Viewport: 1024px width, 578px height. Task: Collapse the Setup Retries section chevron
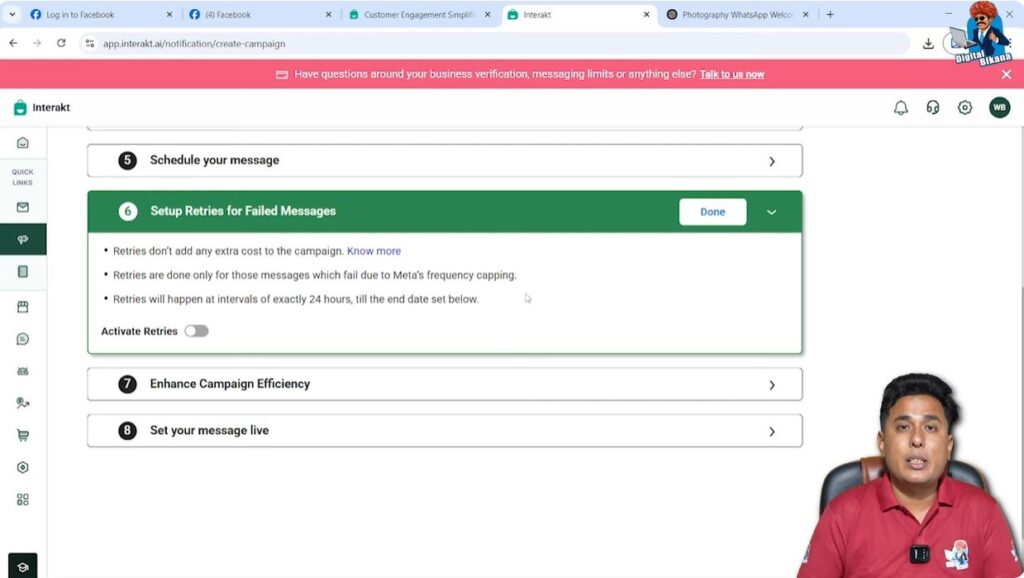[x=771, y=212]
